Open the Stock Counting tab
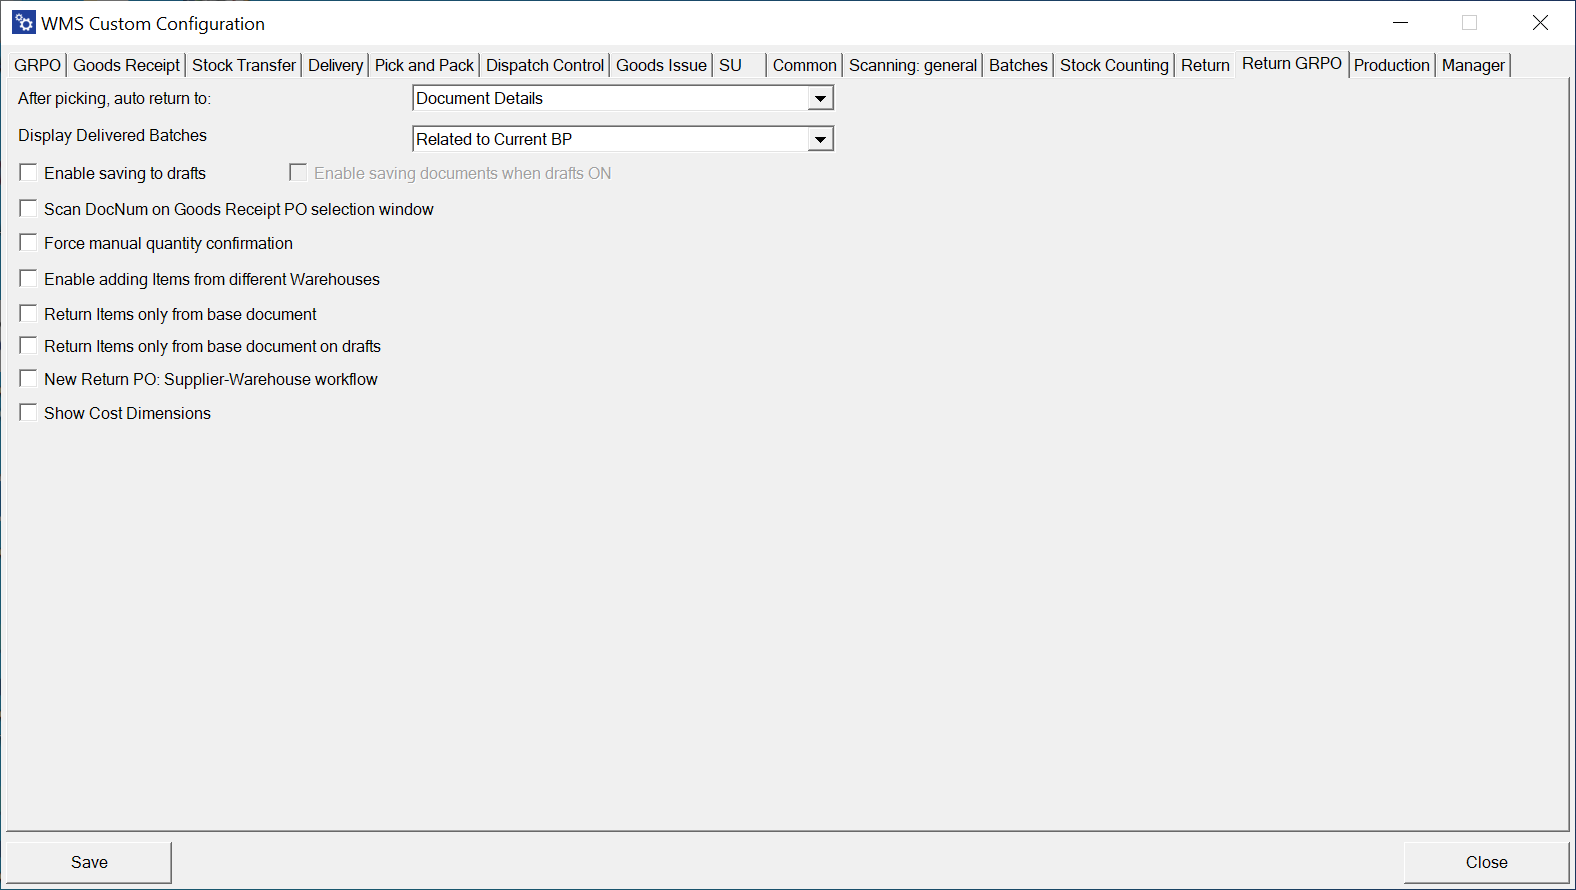This screenshot has width=1576, height=890. tap(1113, 65)
